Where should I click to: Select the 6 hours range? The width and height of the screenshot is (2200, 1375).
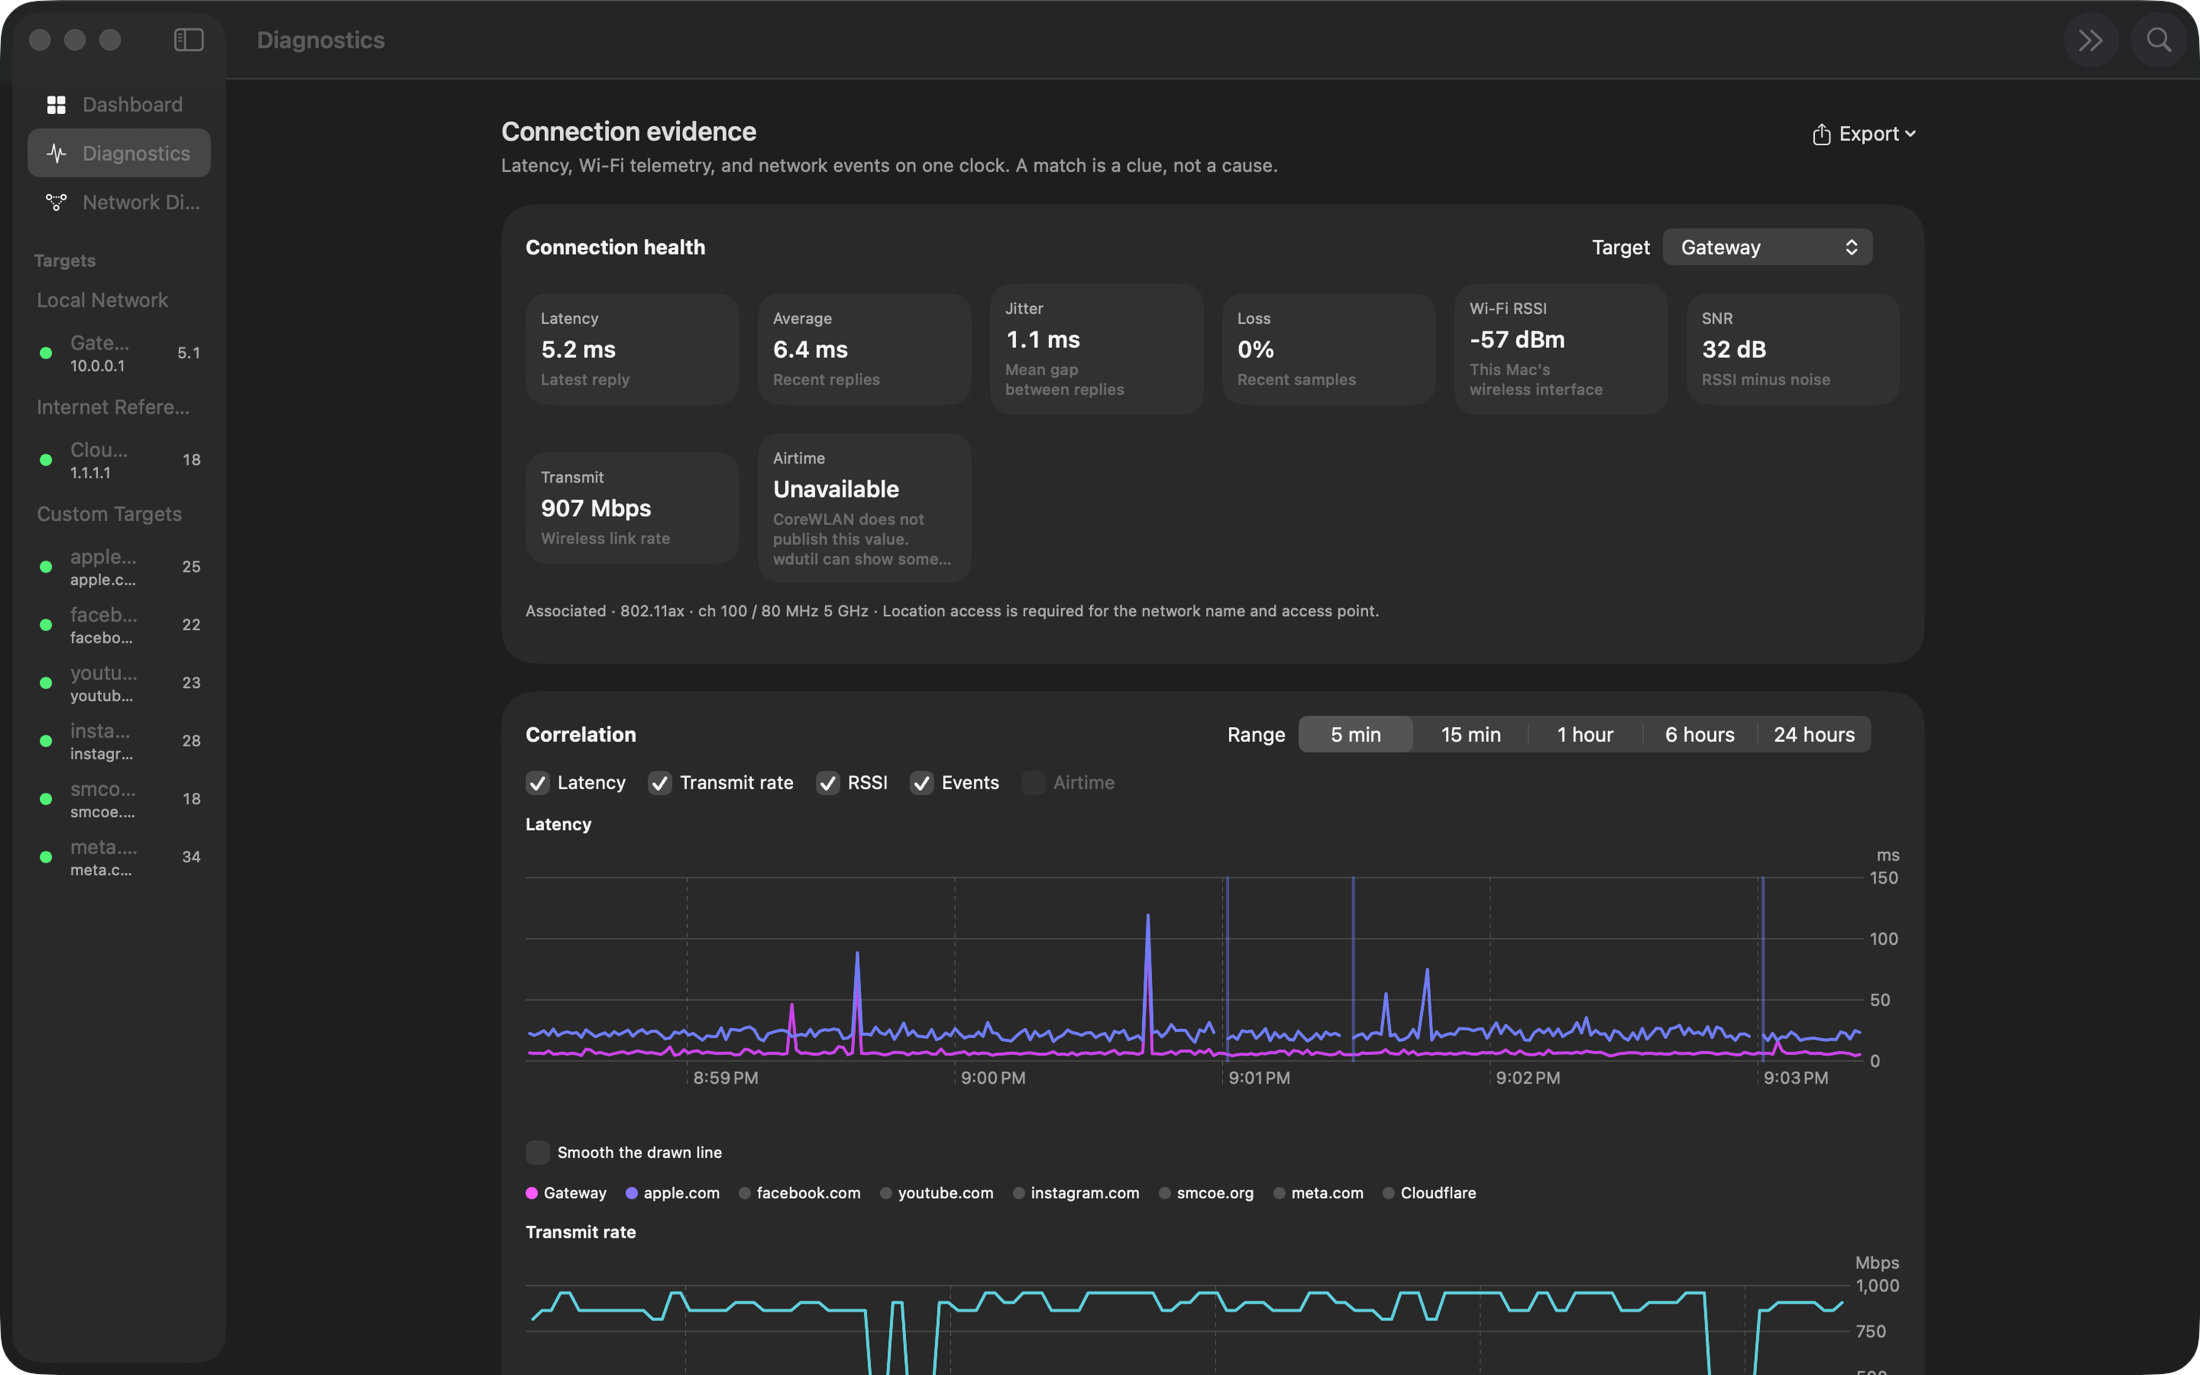[x=1699, y=734]
